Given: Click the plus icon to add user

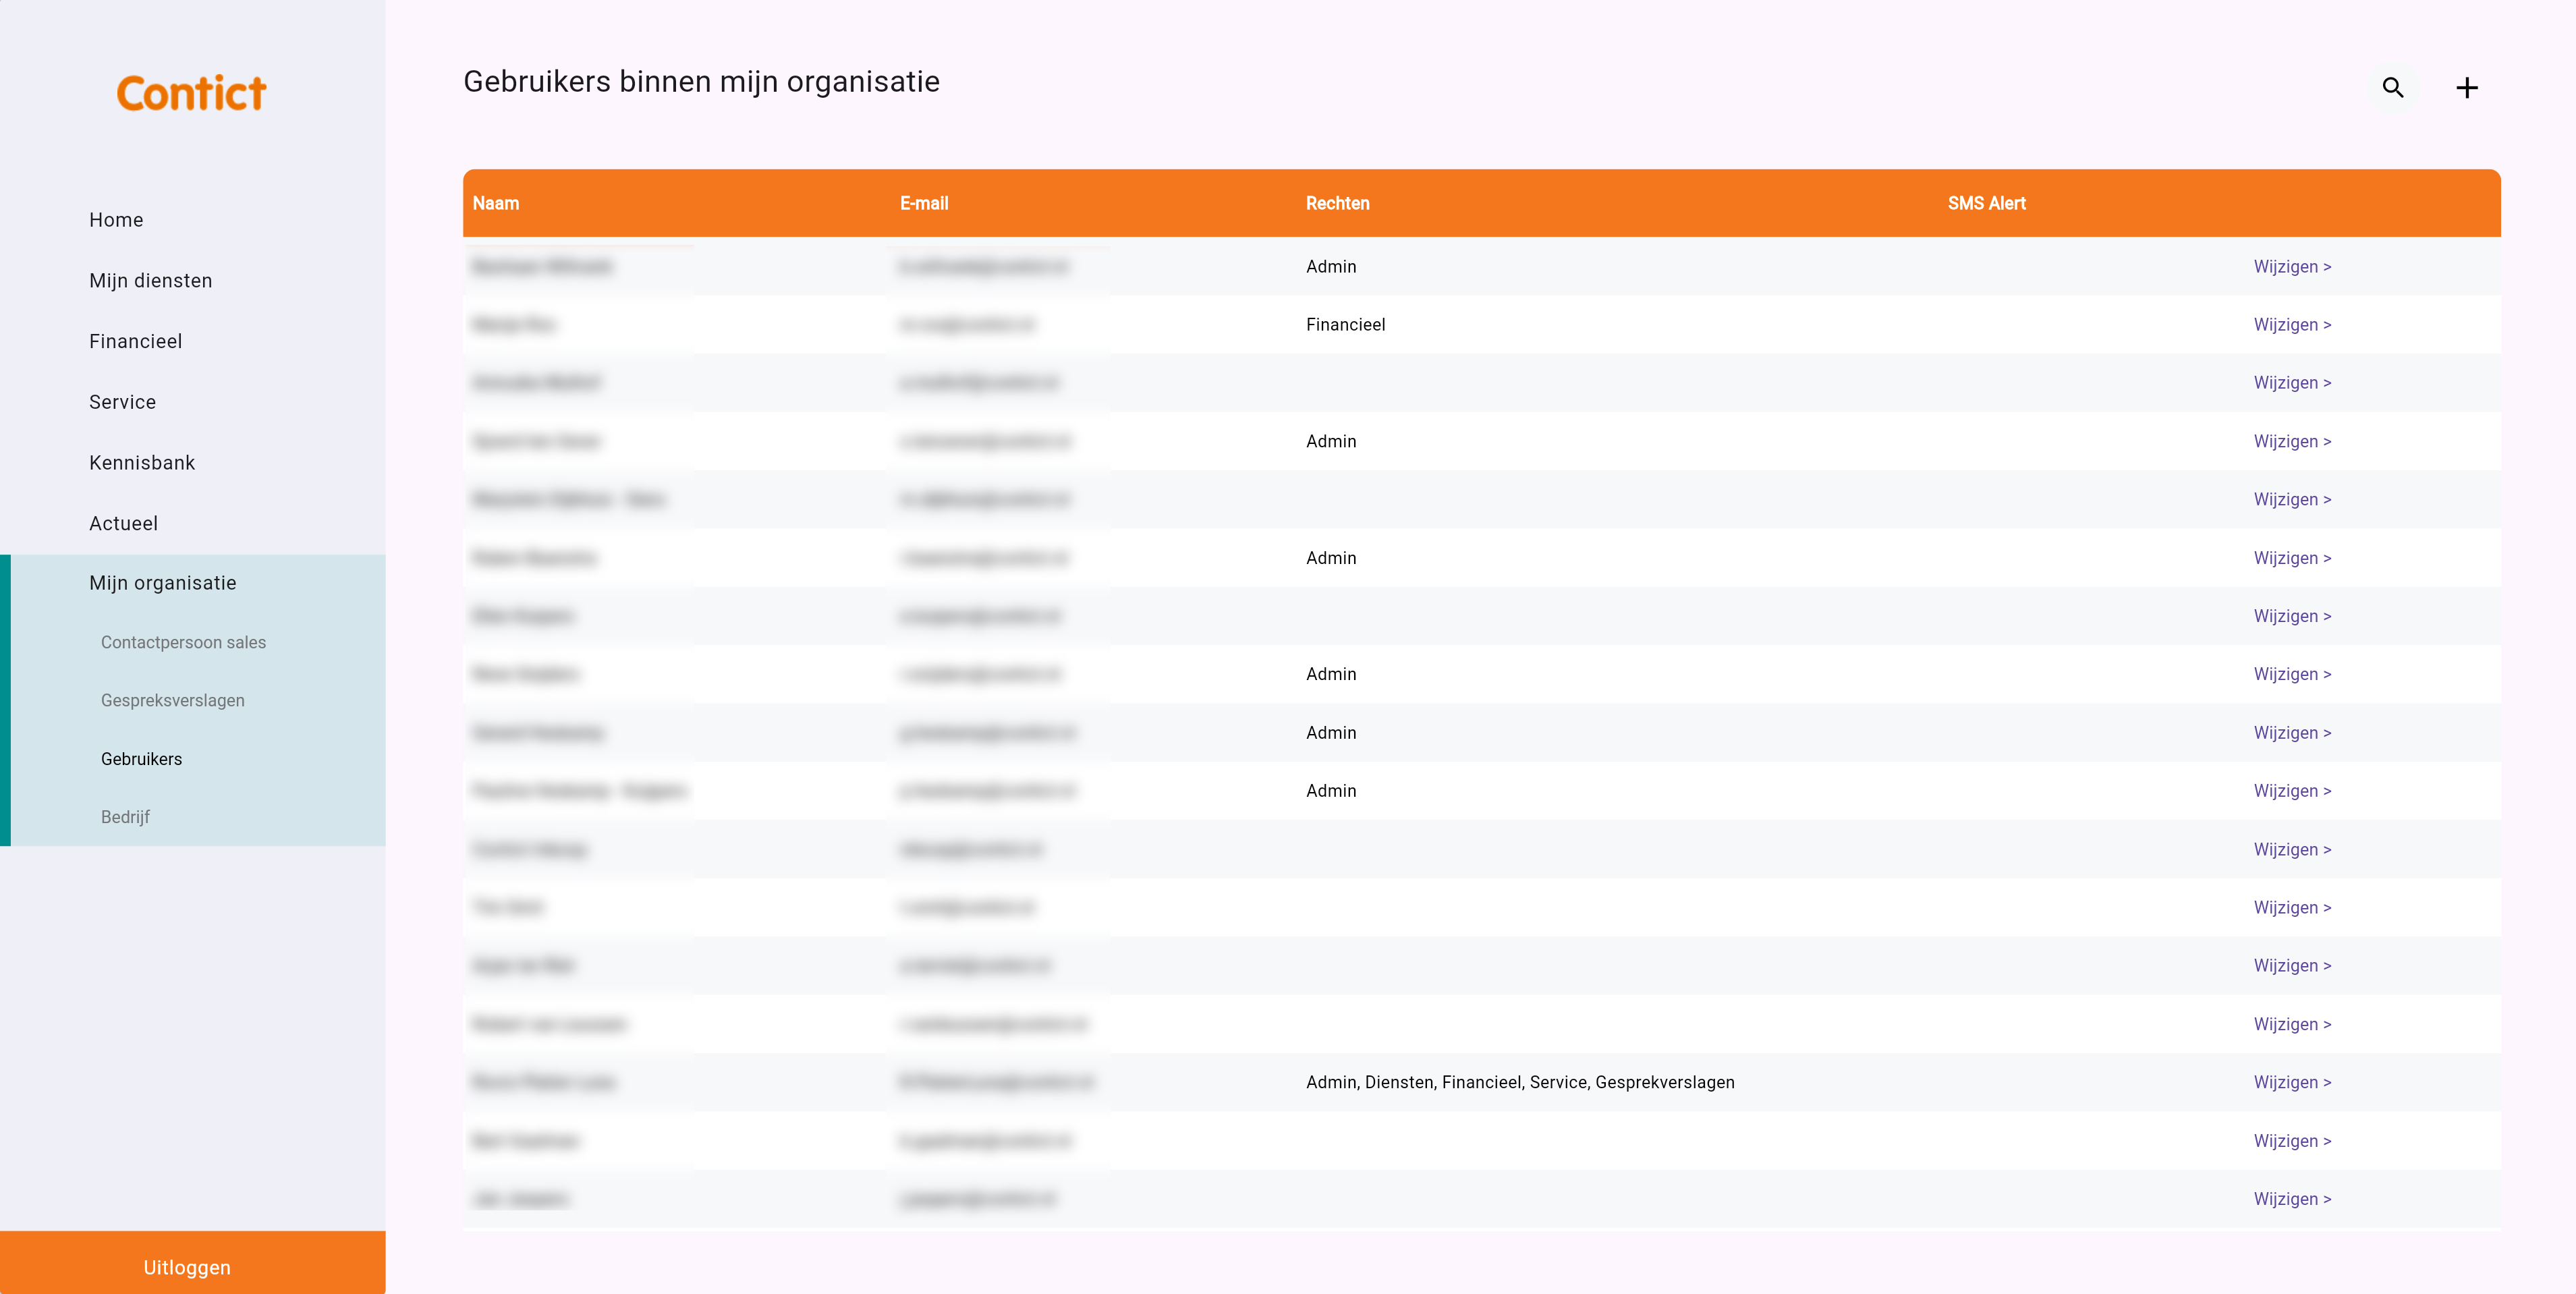Looking at the screenshot, I should [2466, 88].
